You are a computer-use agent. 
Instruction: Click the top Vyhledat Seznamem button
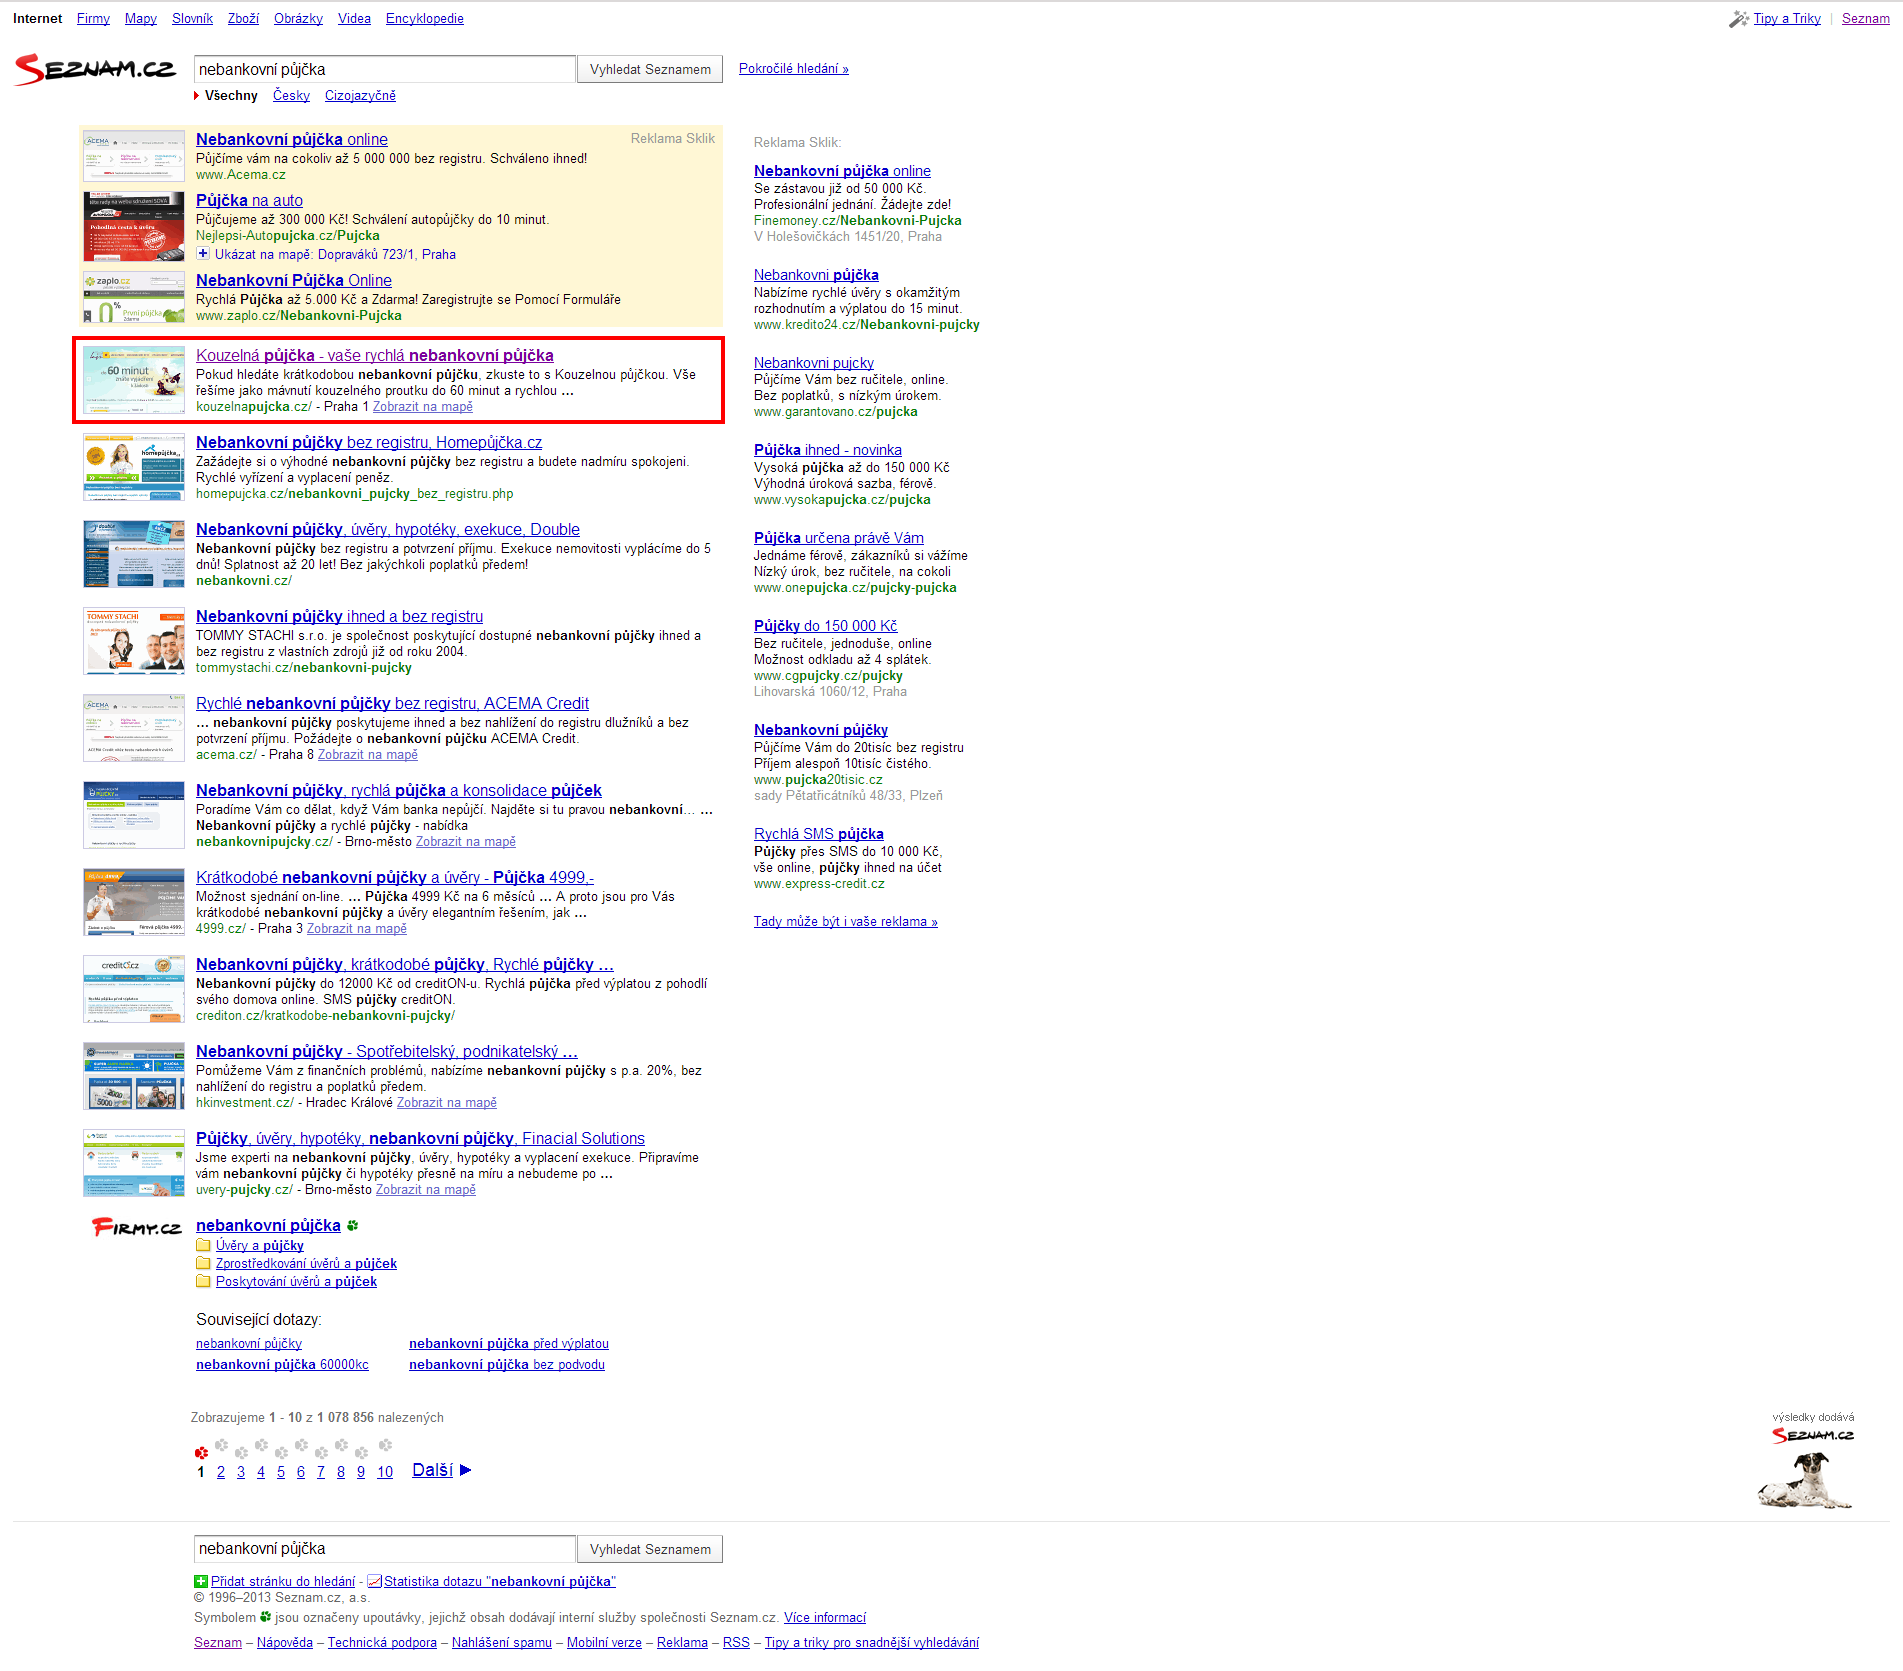[650, 69]
